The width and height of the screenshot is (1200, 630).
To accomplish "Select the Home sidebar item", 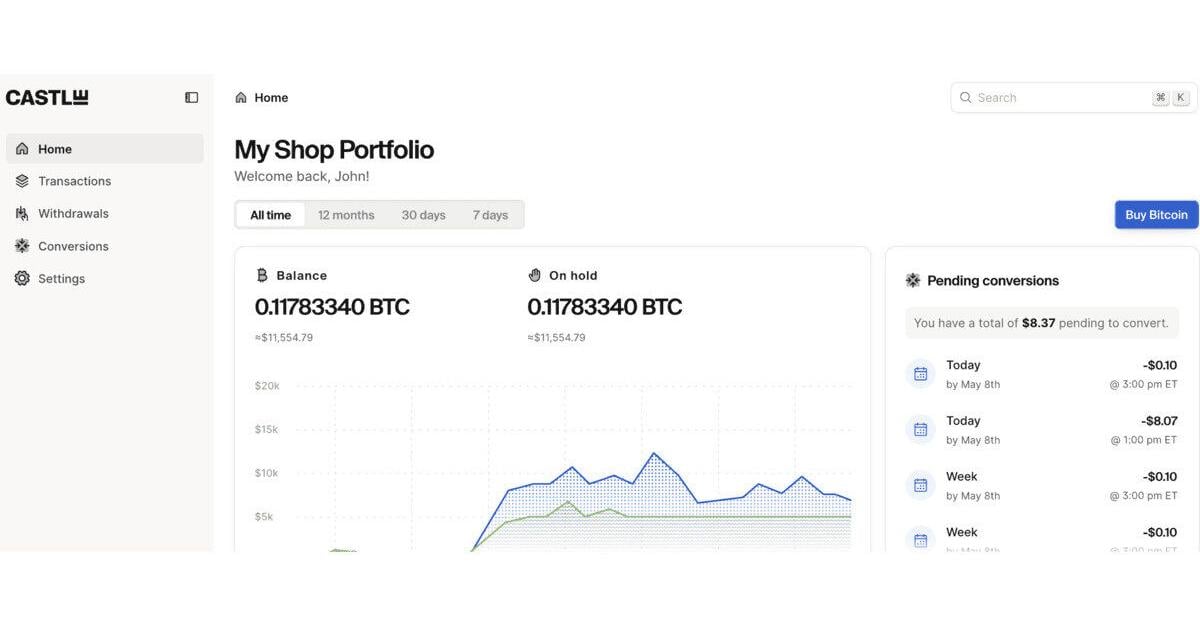I will point(105,149).
